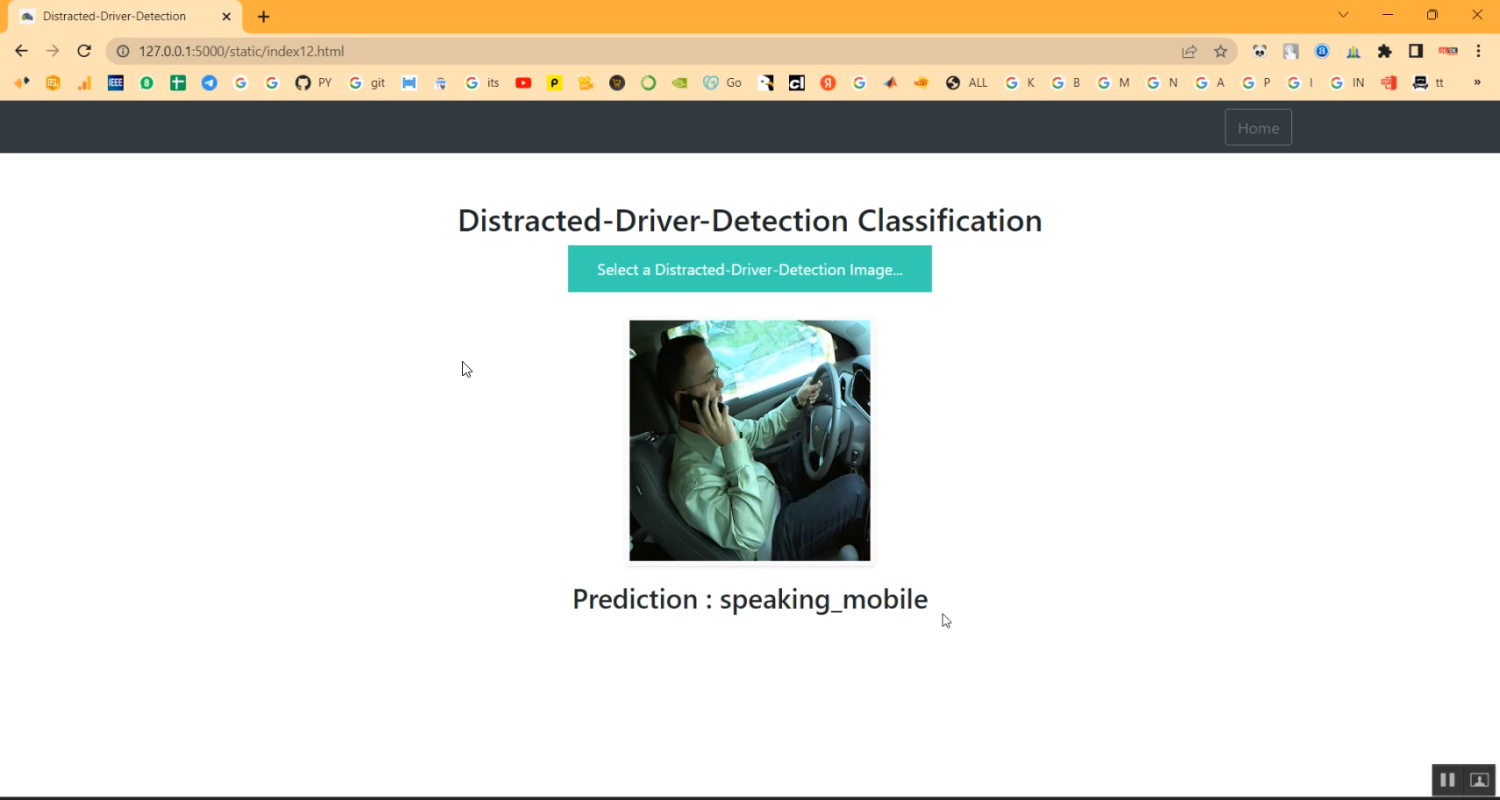
Task: Open the tab search dropdown arrow
Action: (x=1343, y=15)
